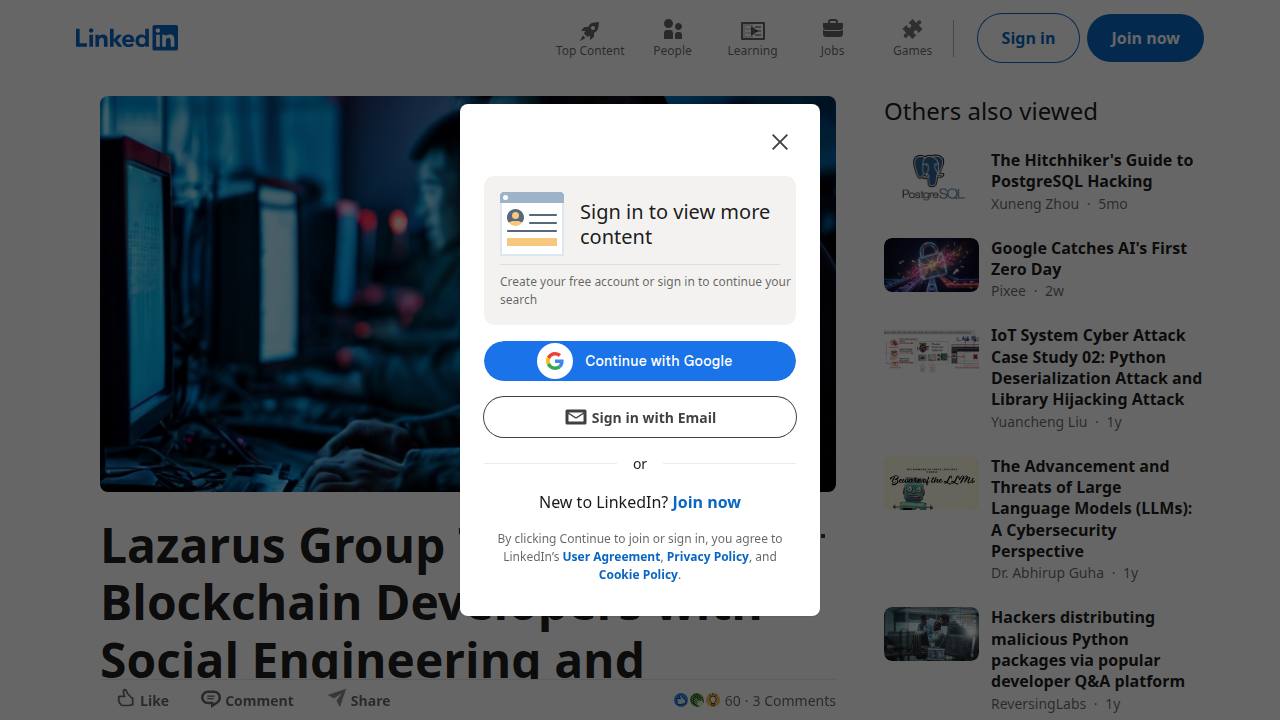
Task: Click publisher name Pixee
Action: point(1008,291)
